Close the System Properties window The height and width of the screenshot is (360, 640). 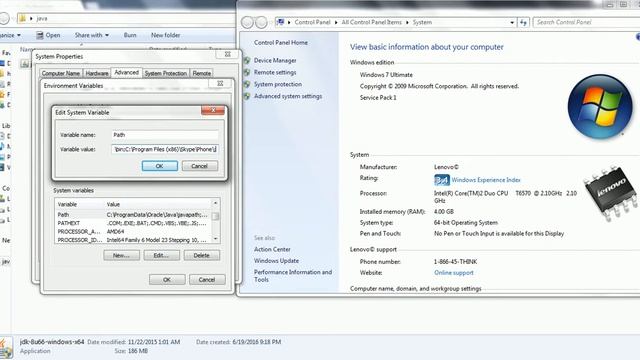point(228,54)
